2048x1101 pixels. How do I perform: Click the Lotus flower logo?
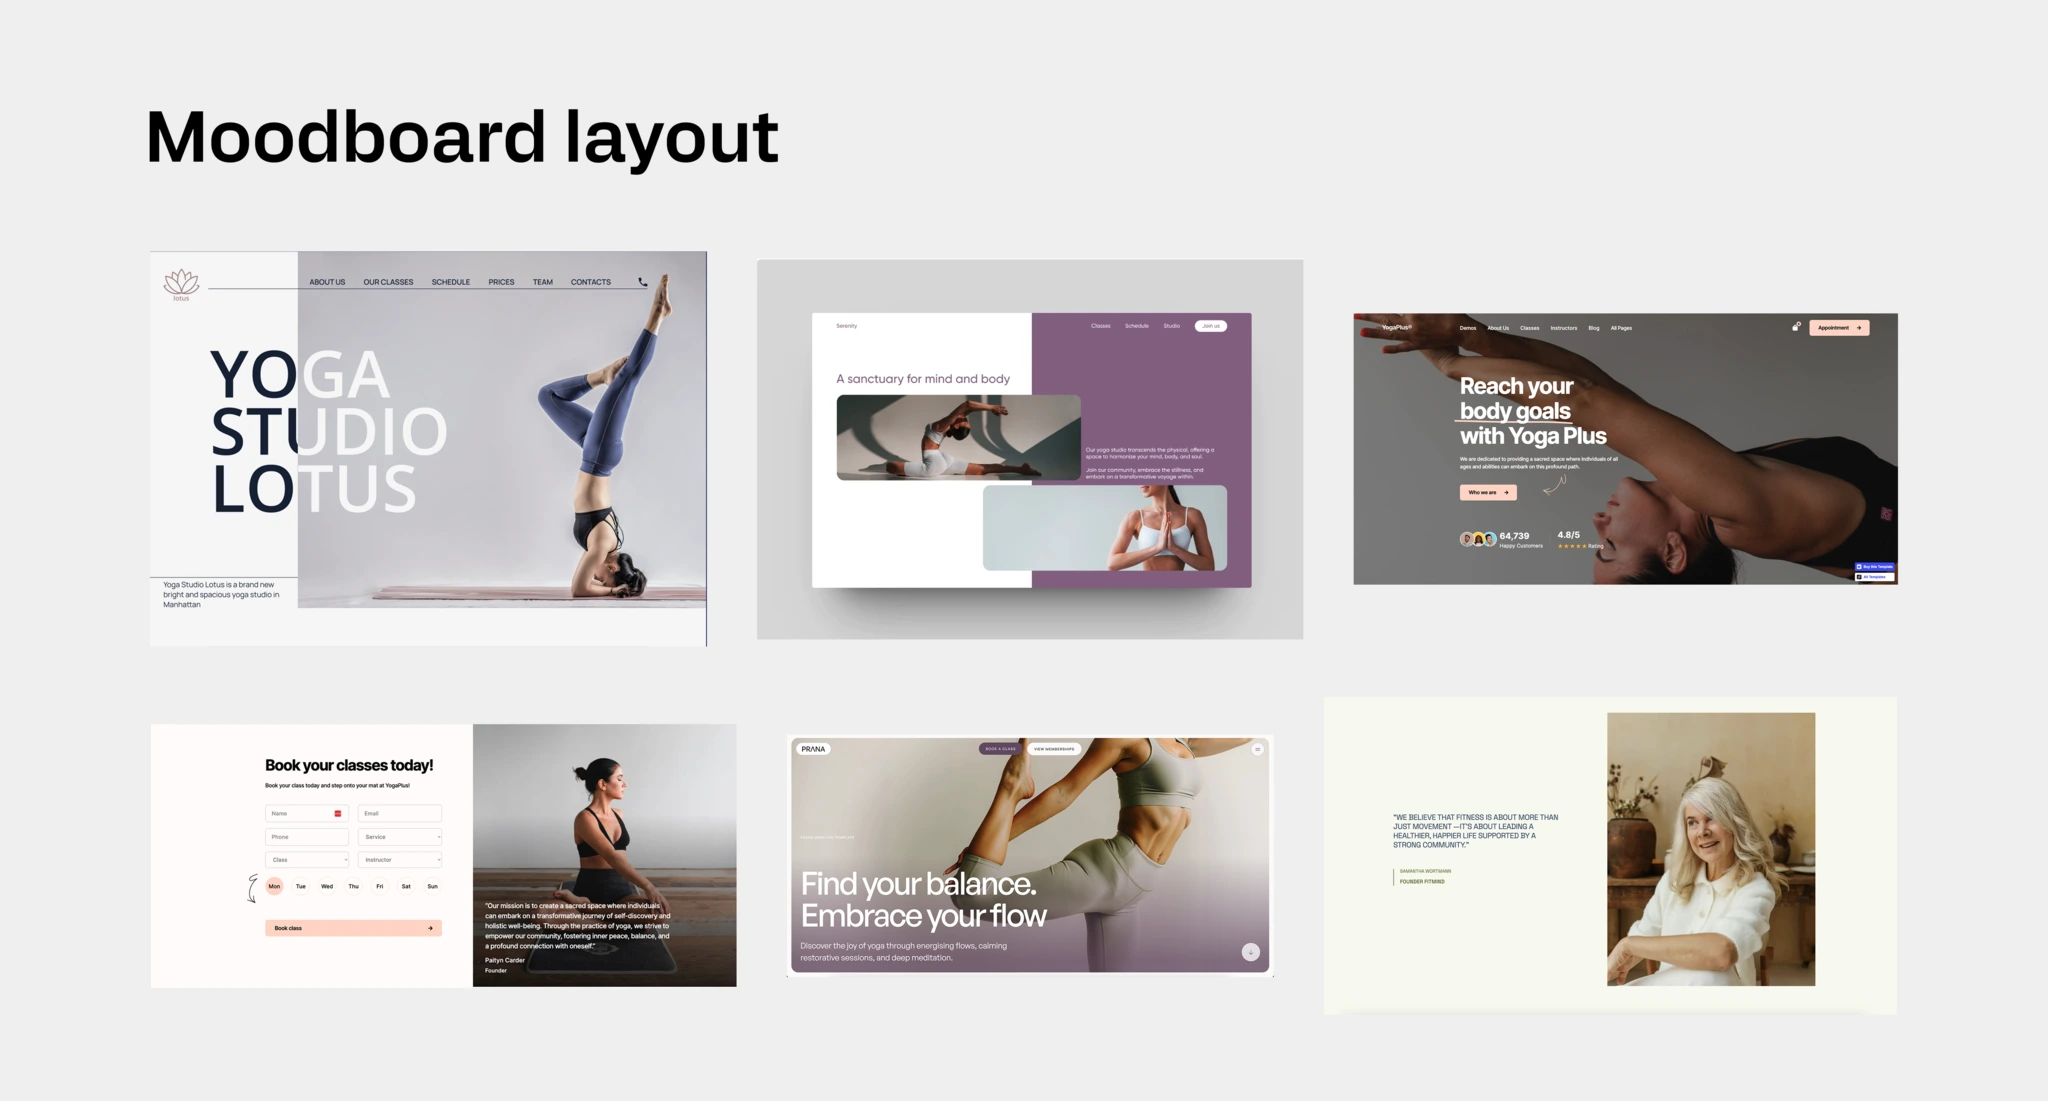(181, 283)
